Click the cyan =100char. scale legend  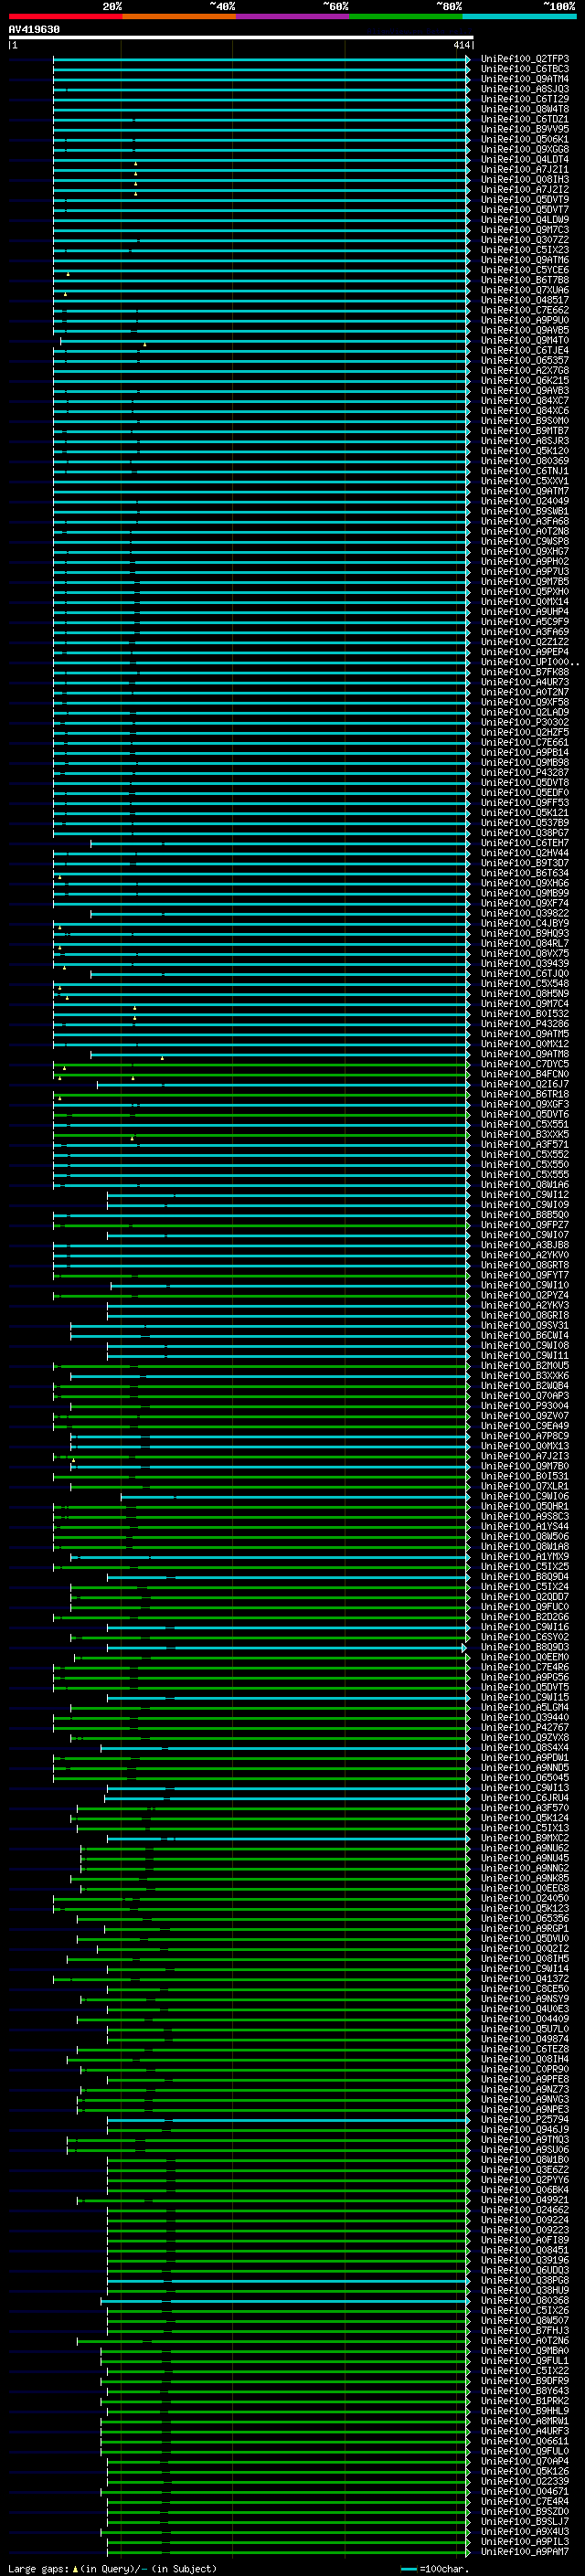pos(435,2568)
